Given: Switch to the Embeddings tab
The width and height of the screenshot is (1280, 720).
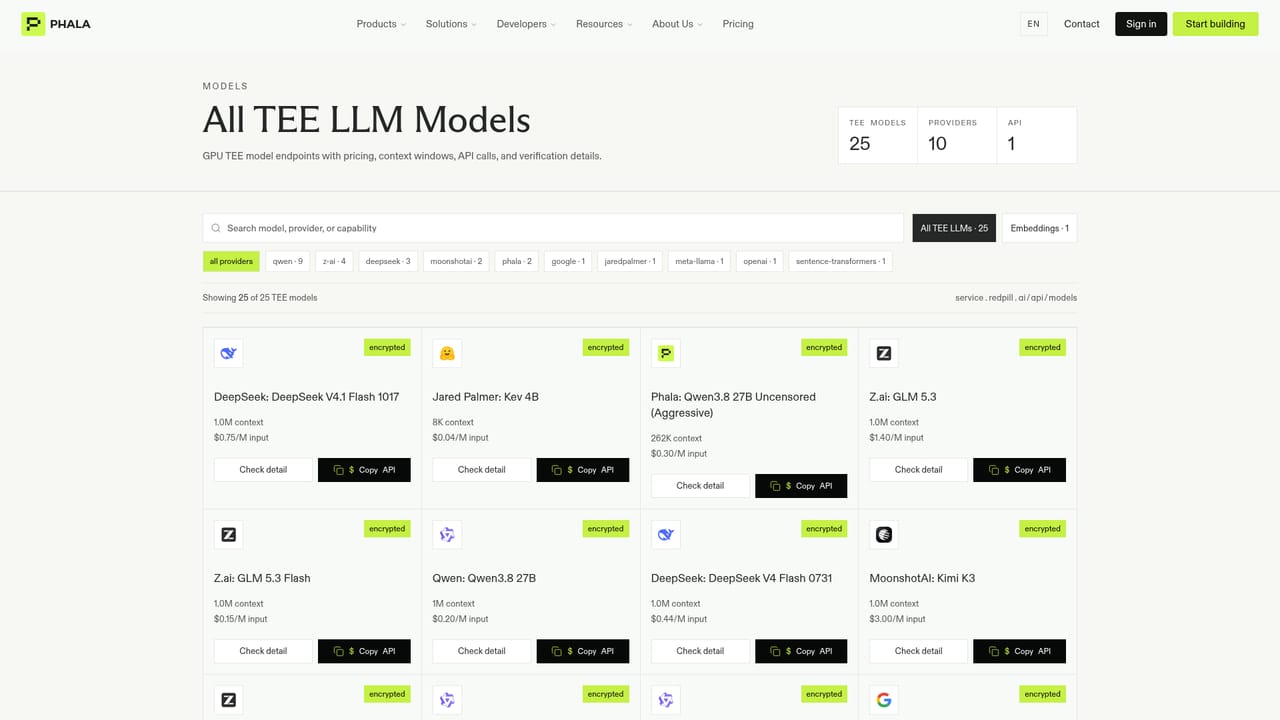Looking at the screenshot, I should (1040, 228).
